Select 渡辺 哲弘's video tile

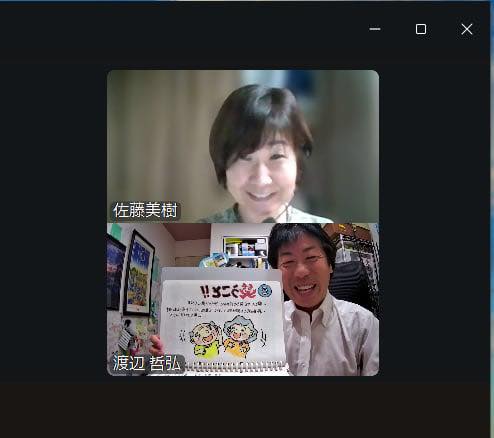243,299
